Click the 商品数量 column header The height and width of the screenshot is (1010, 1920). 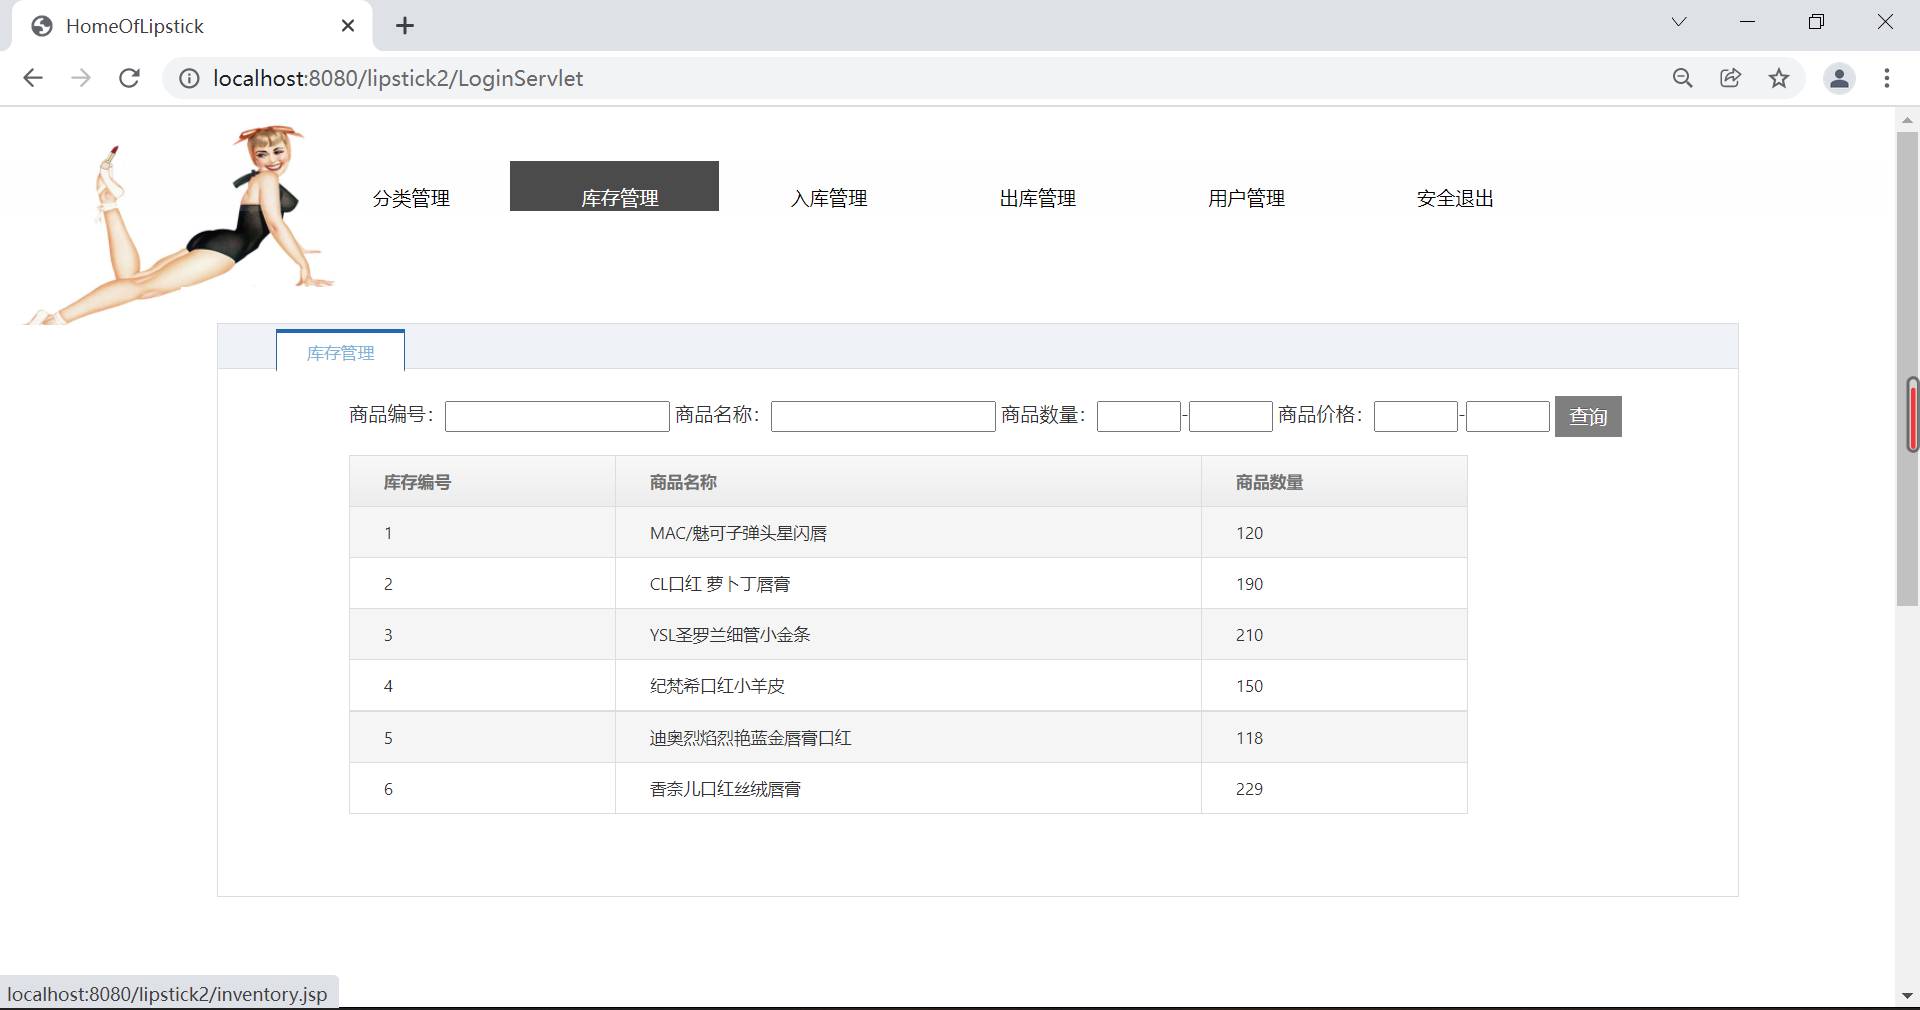1334,482
